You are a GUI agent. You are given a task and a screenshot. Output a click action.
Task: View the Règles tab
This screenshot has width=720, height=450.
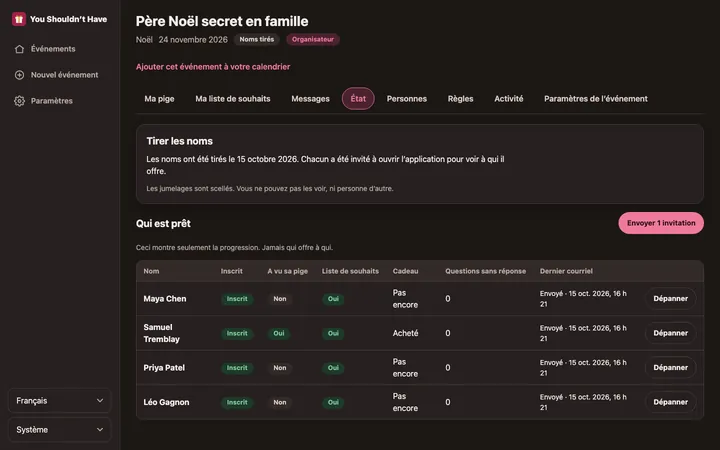point(461,99)
